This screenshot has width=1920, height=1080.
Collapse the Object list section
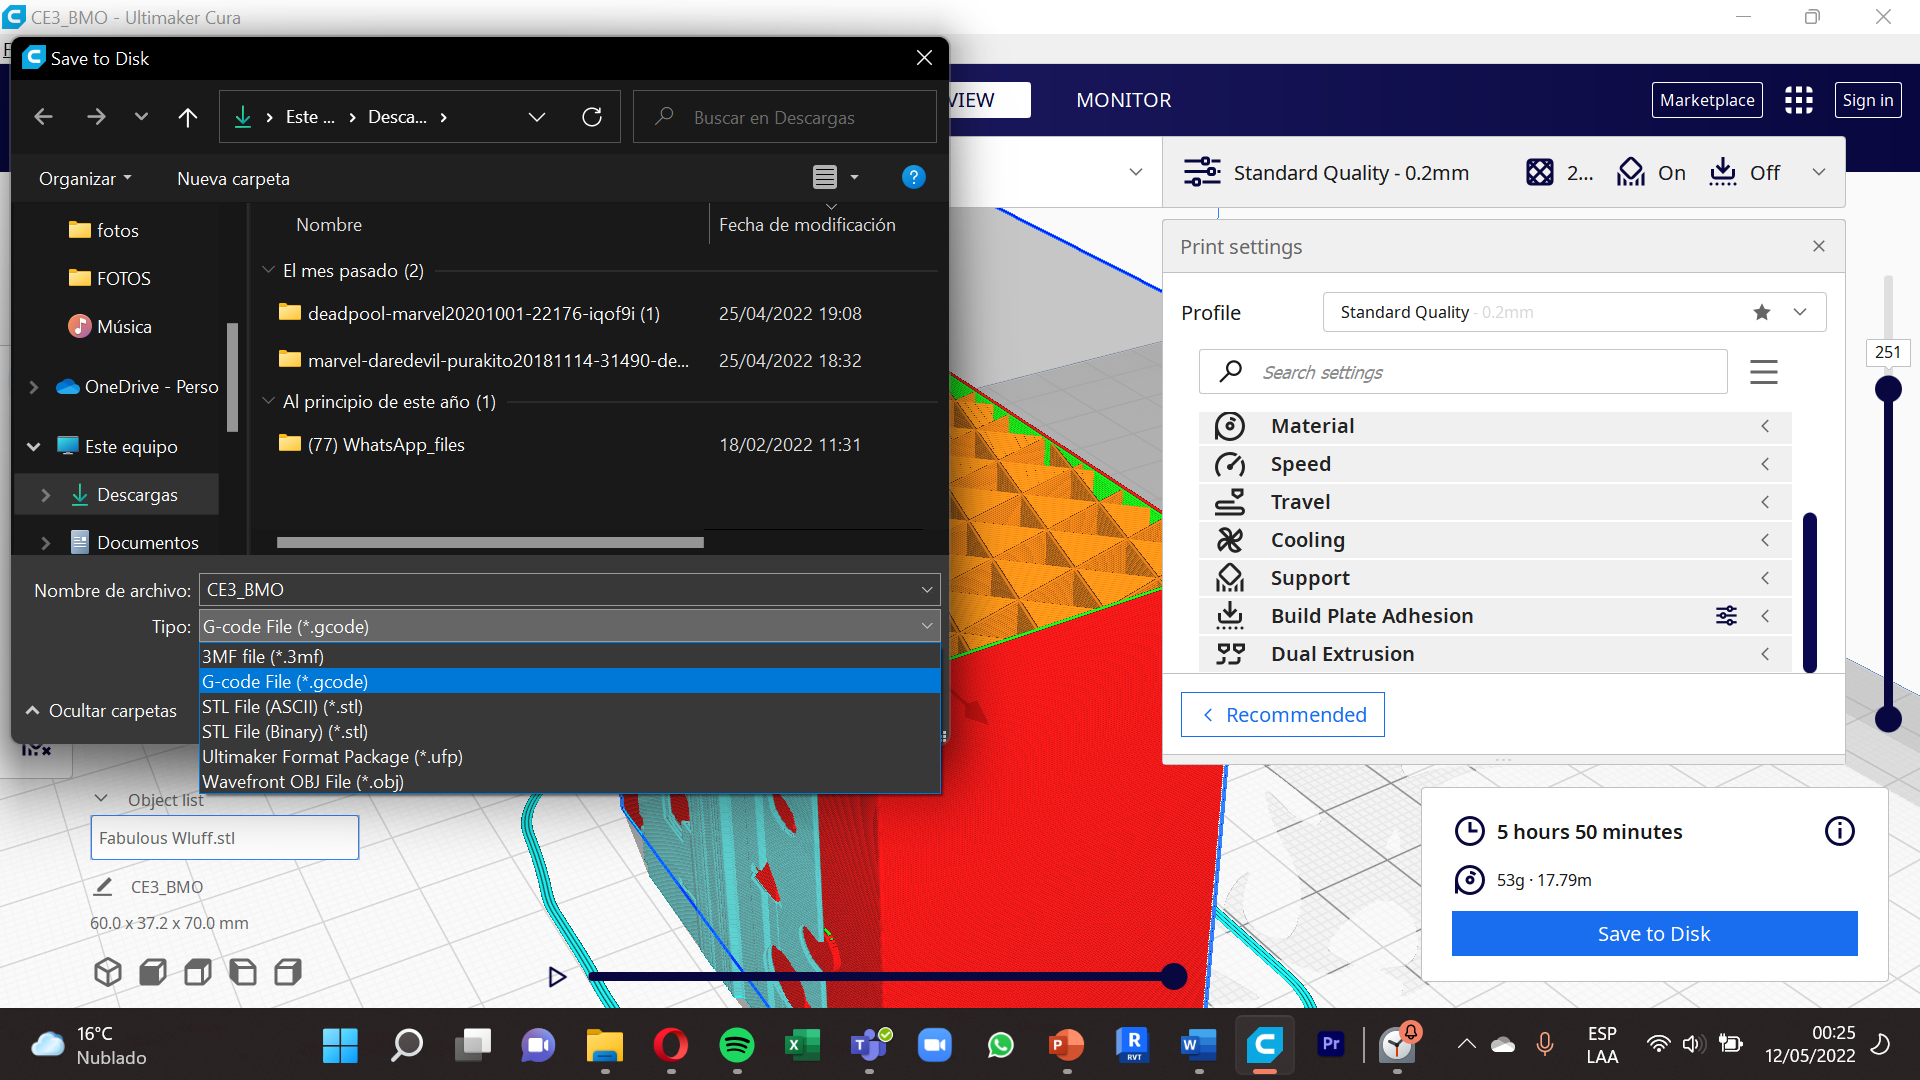100,799
